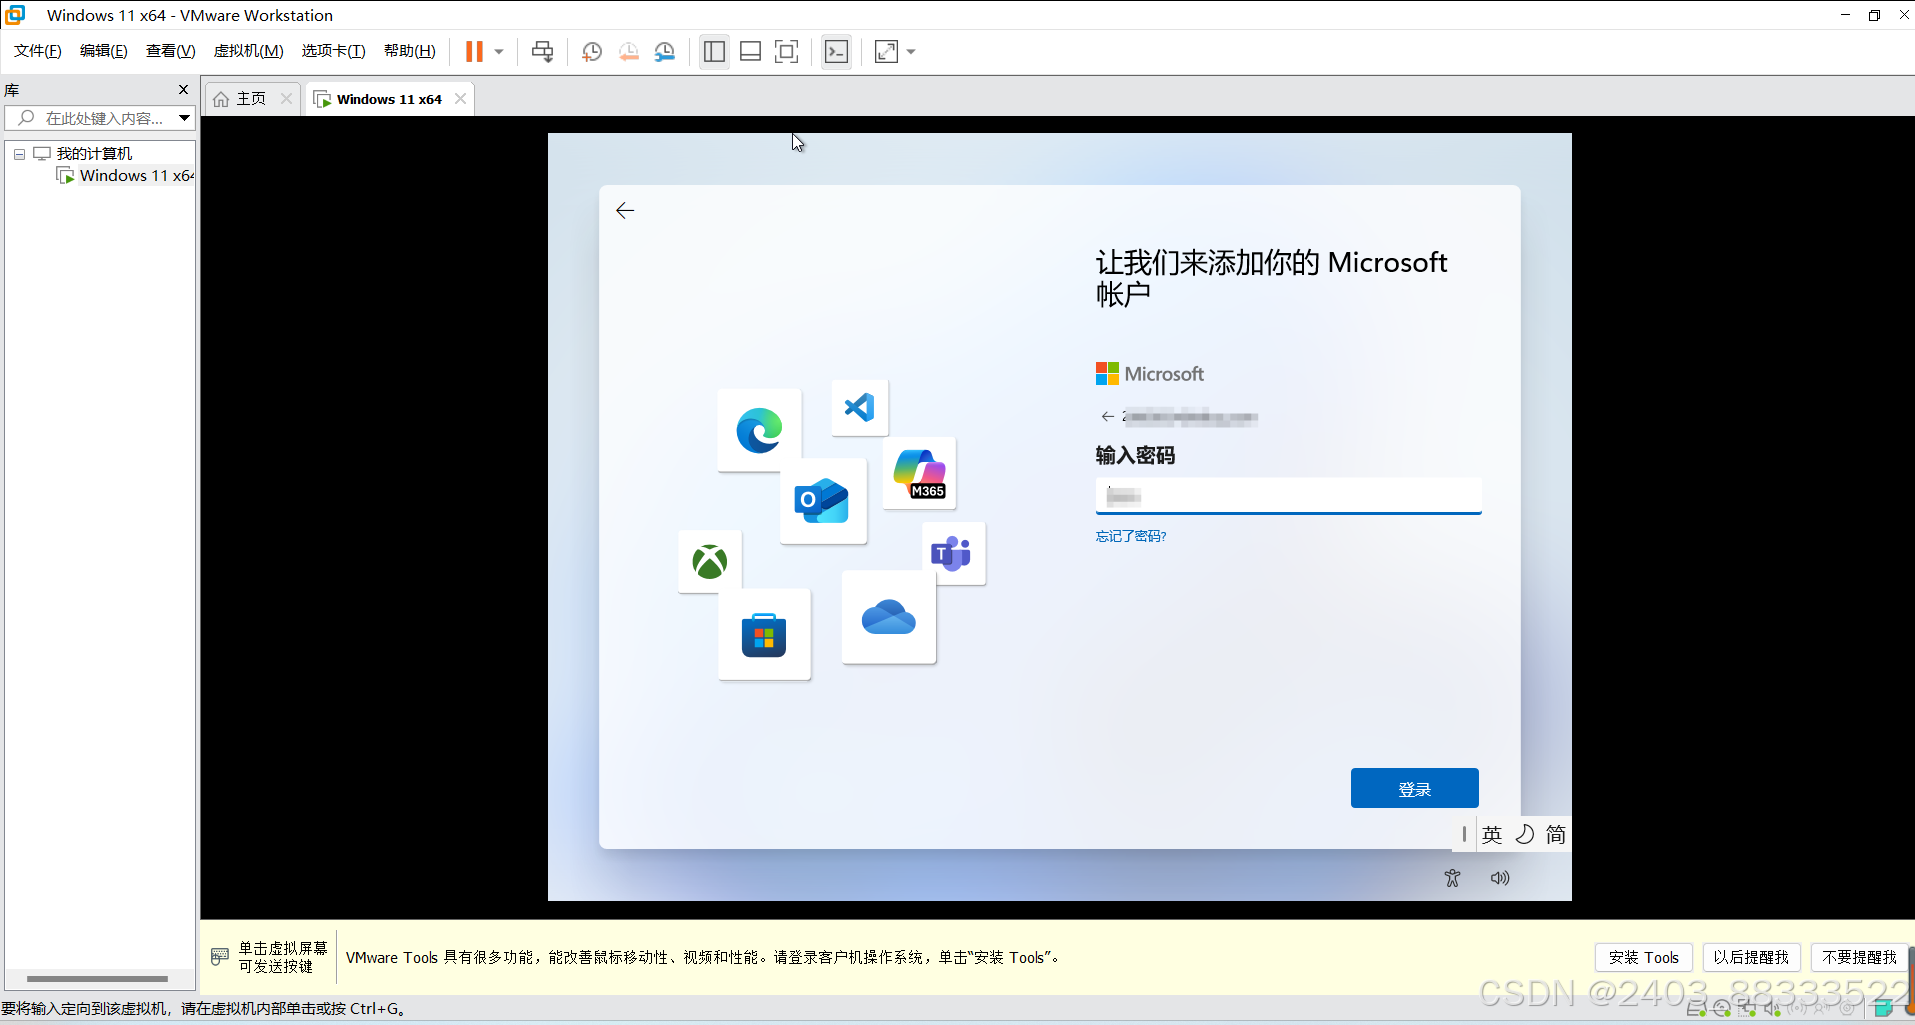Close the 主页 tab
The image size is (1915, 1025).
(286, 98)
